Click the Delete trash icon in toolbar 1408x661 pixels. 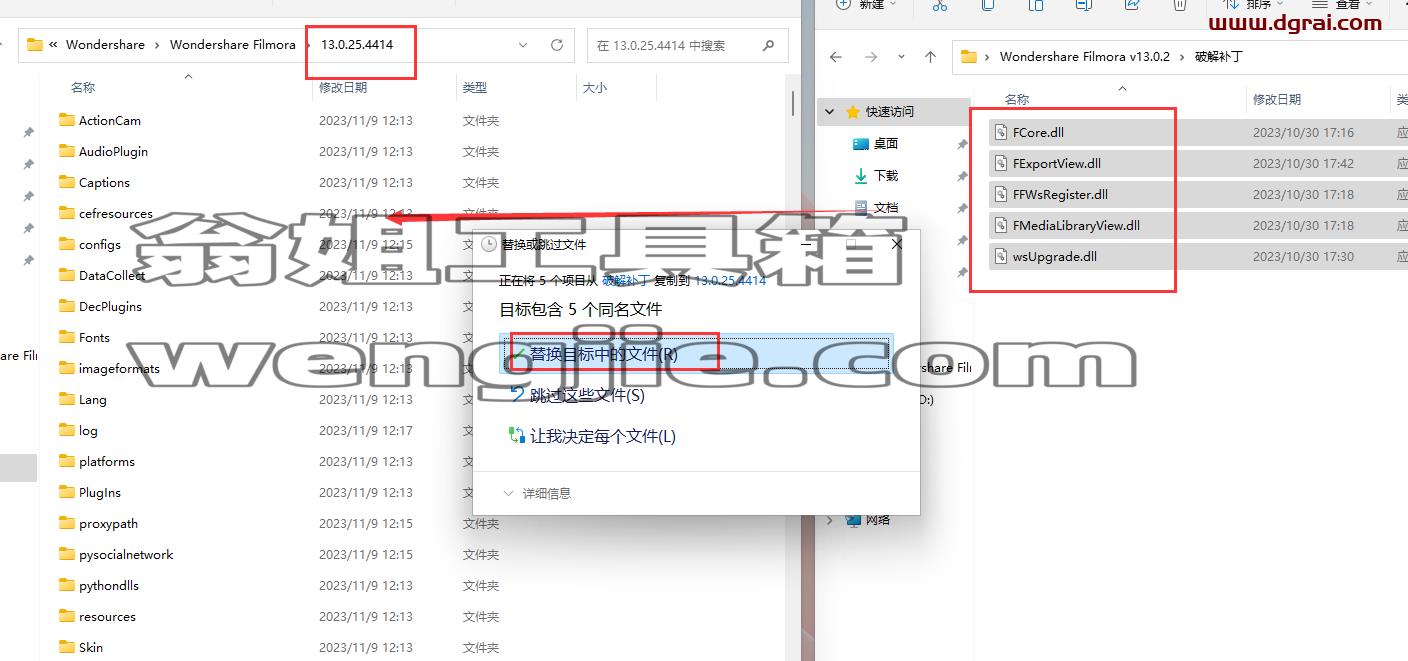(1179, 5)
